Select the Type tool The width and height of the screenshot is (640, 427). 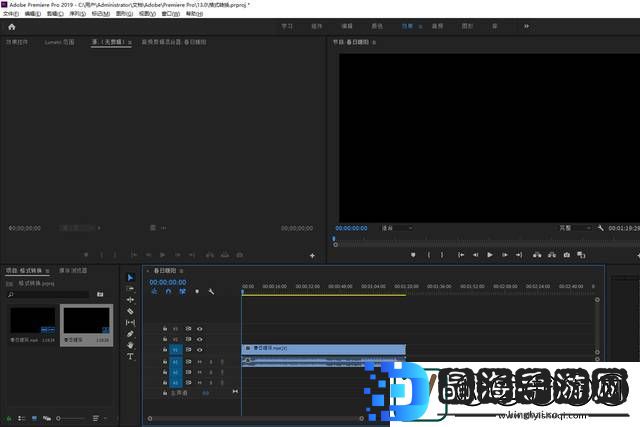tap(130, 356)
